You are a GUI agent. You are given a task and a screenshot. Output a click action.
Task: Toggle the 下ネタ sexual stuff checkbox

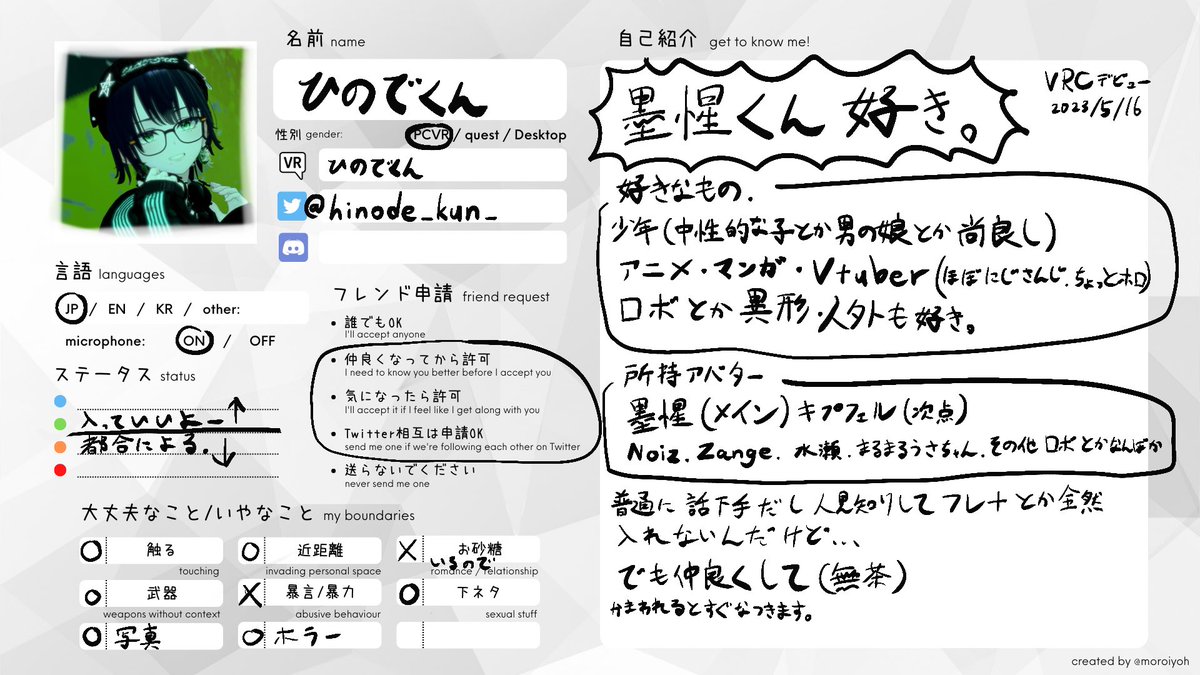(x=409, y=593)
